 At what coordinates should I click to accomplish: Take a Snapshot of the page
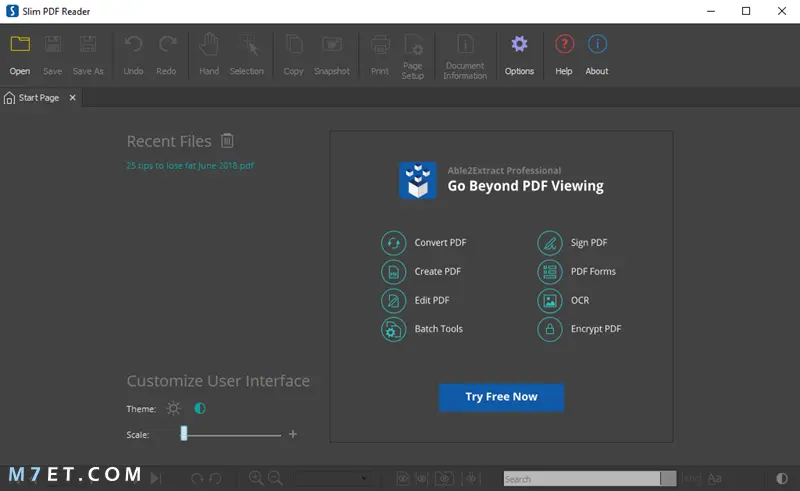332,55
